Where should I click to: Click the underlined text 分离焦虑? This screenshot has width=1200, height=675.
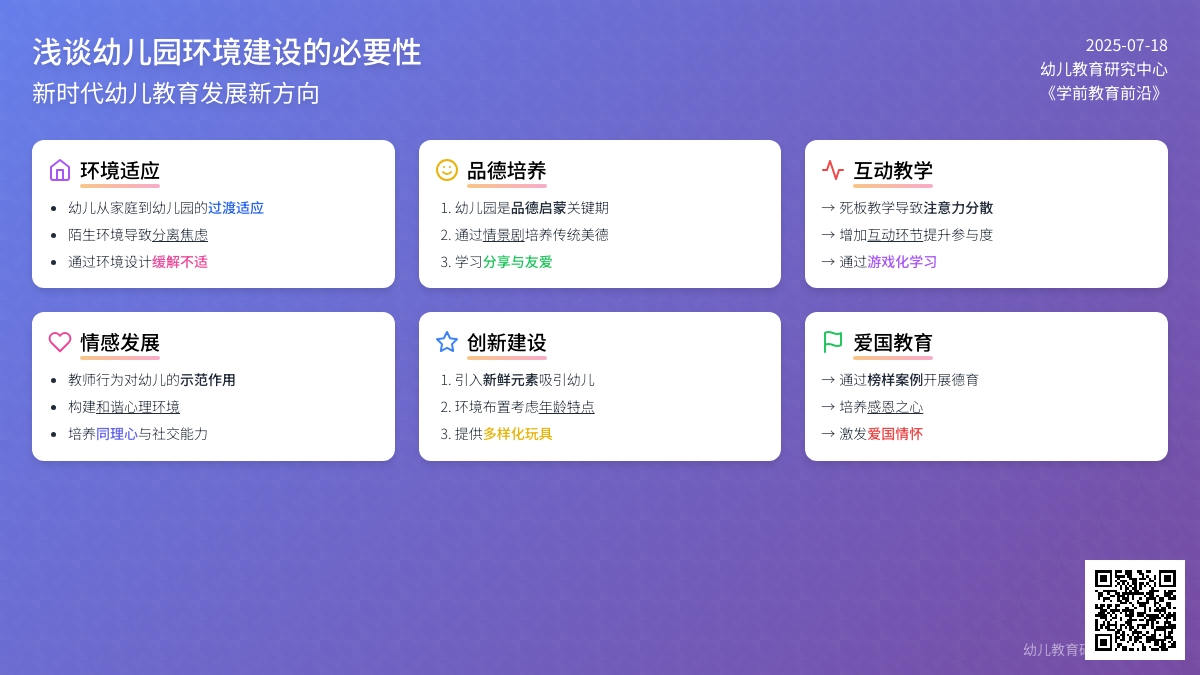(x=180, y=235)
